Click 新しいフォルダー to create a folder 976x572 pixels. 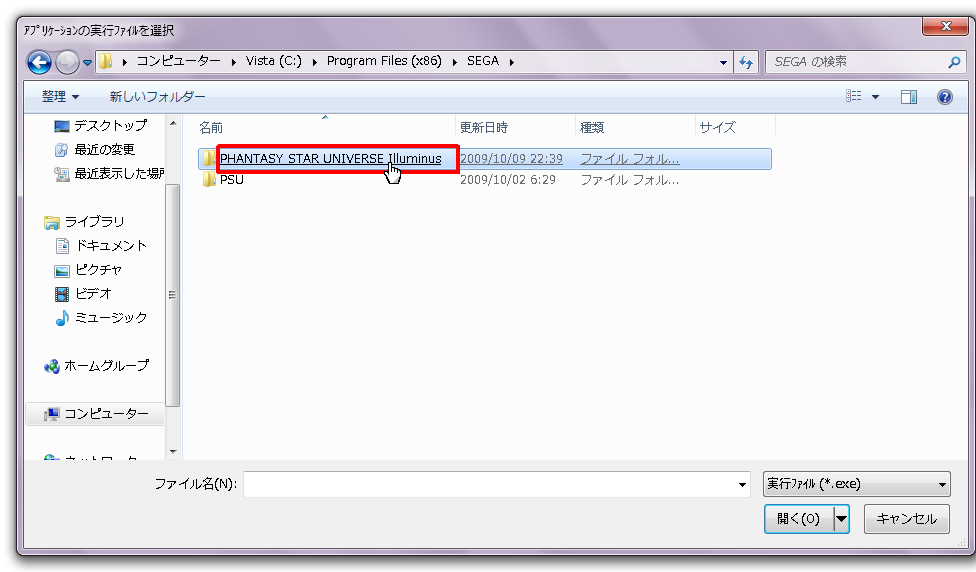157,96
